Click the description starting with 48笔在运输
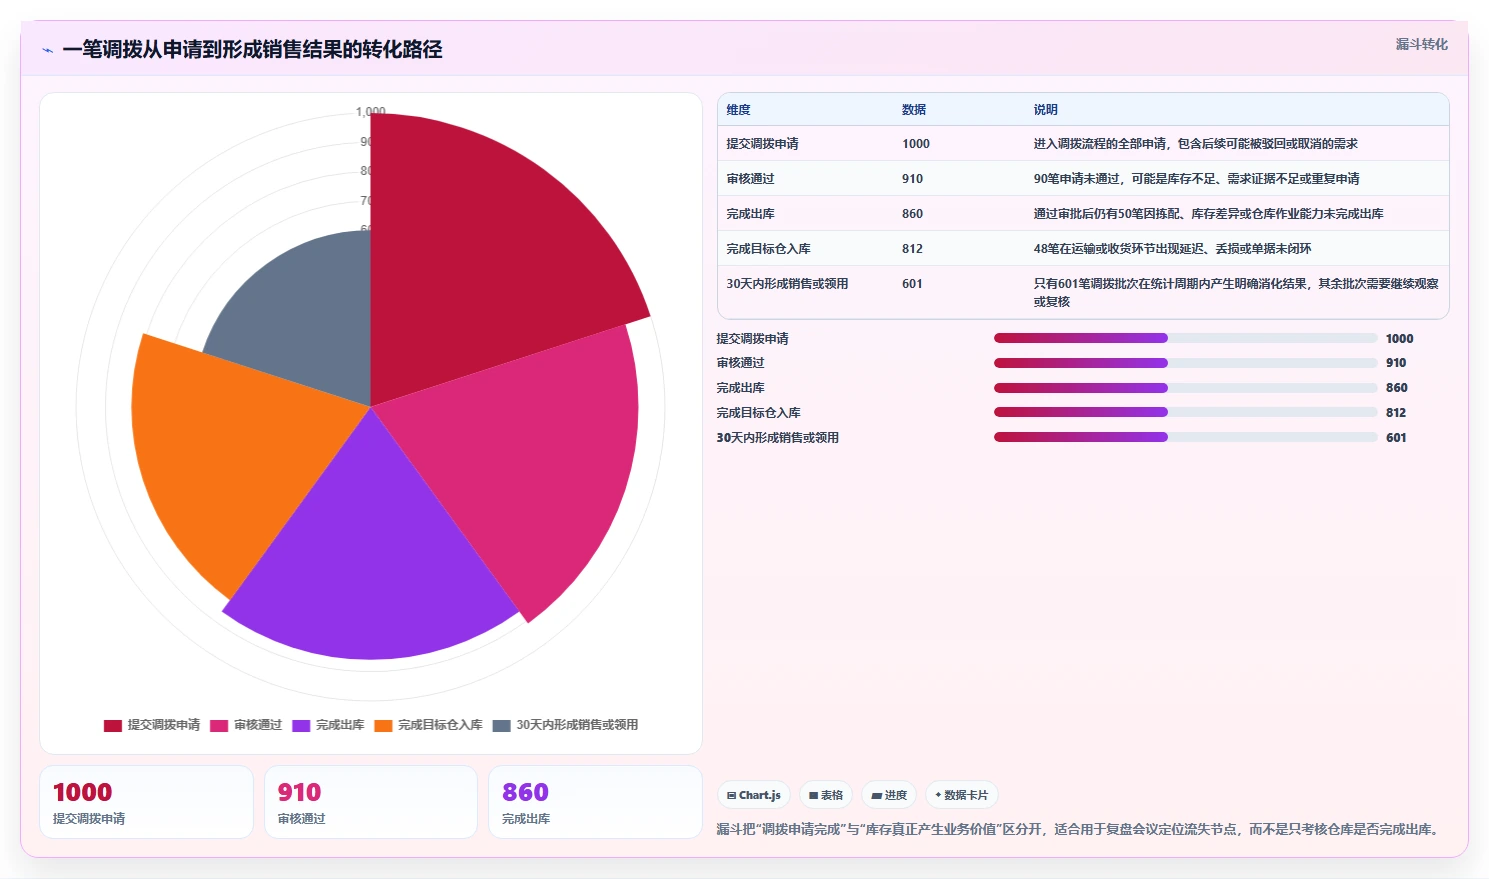 coord(1173,249)
